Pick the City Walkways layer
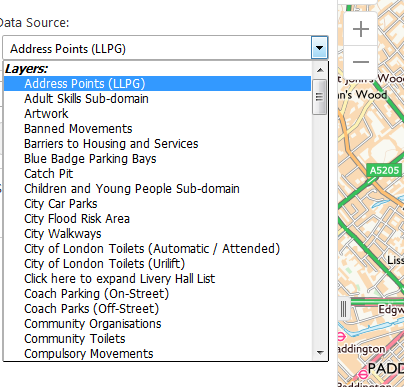 (157, 234)
